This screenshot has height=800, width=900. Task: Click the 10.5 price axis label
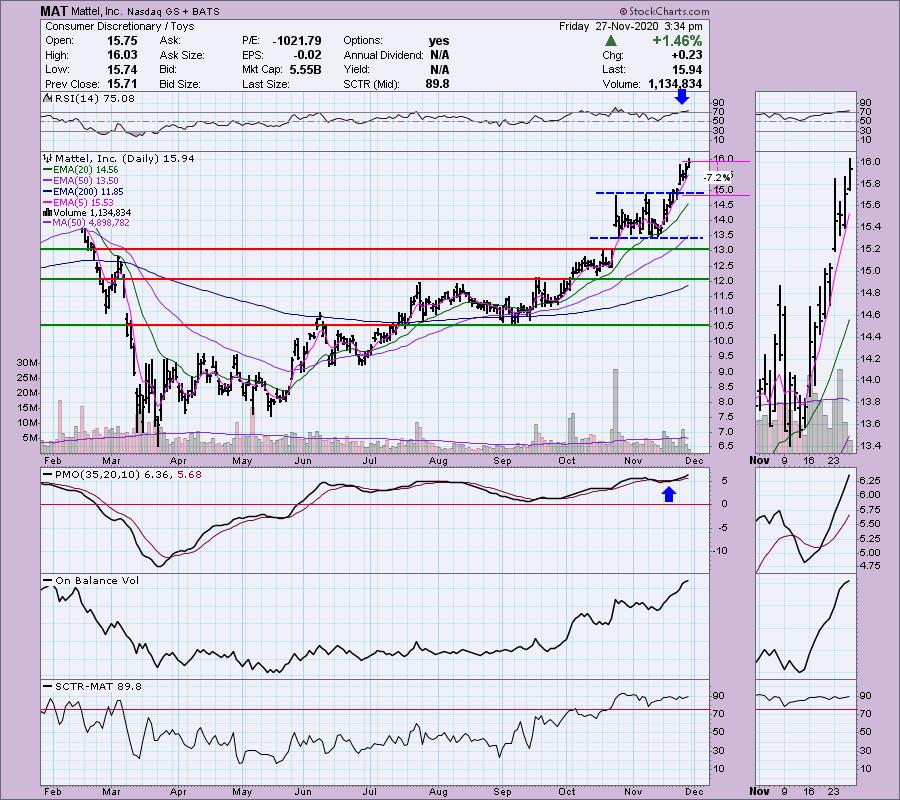coord(721,325)
